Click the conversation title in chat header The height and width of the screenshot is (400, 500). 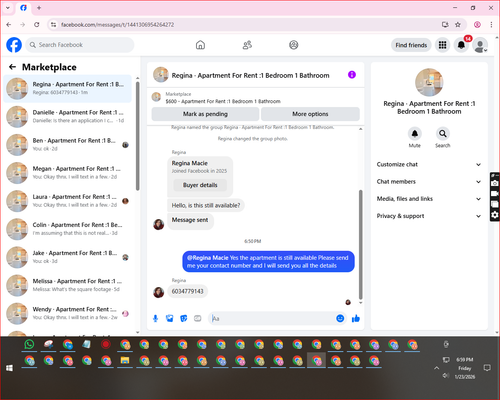[x=250, y=75]
